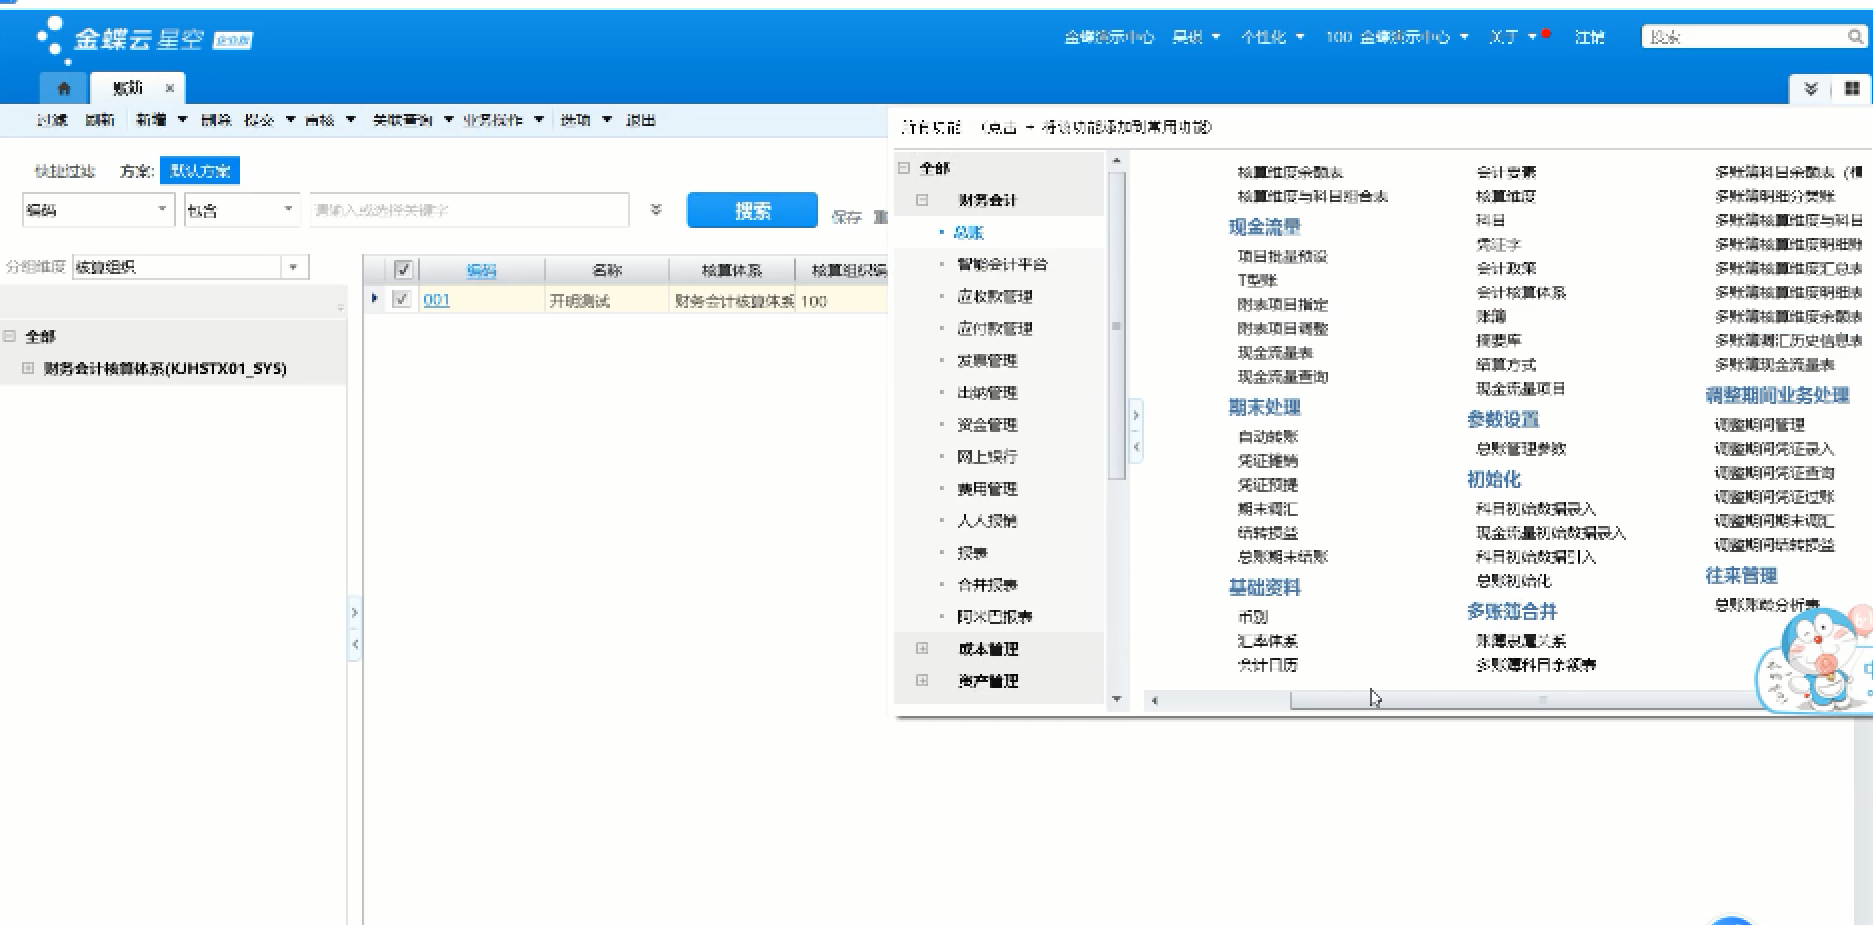Toggle the select-all checkbox in table header

(x=403, y=270)
